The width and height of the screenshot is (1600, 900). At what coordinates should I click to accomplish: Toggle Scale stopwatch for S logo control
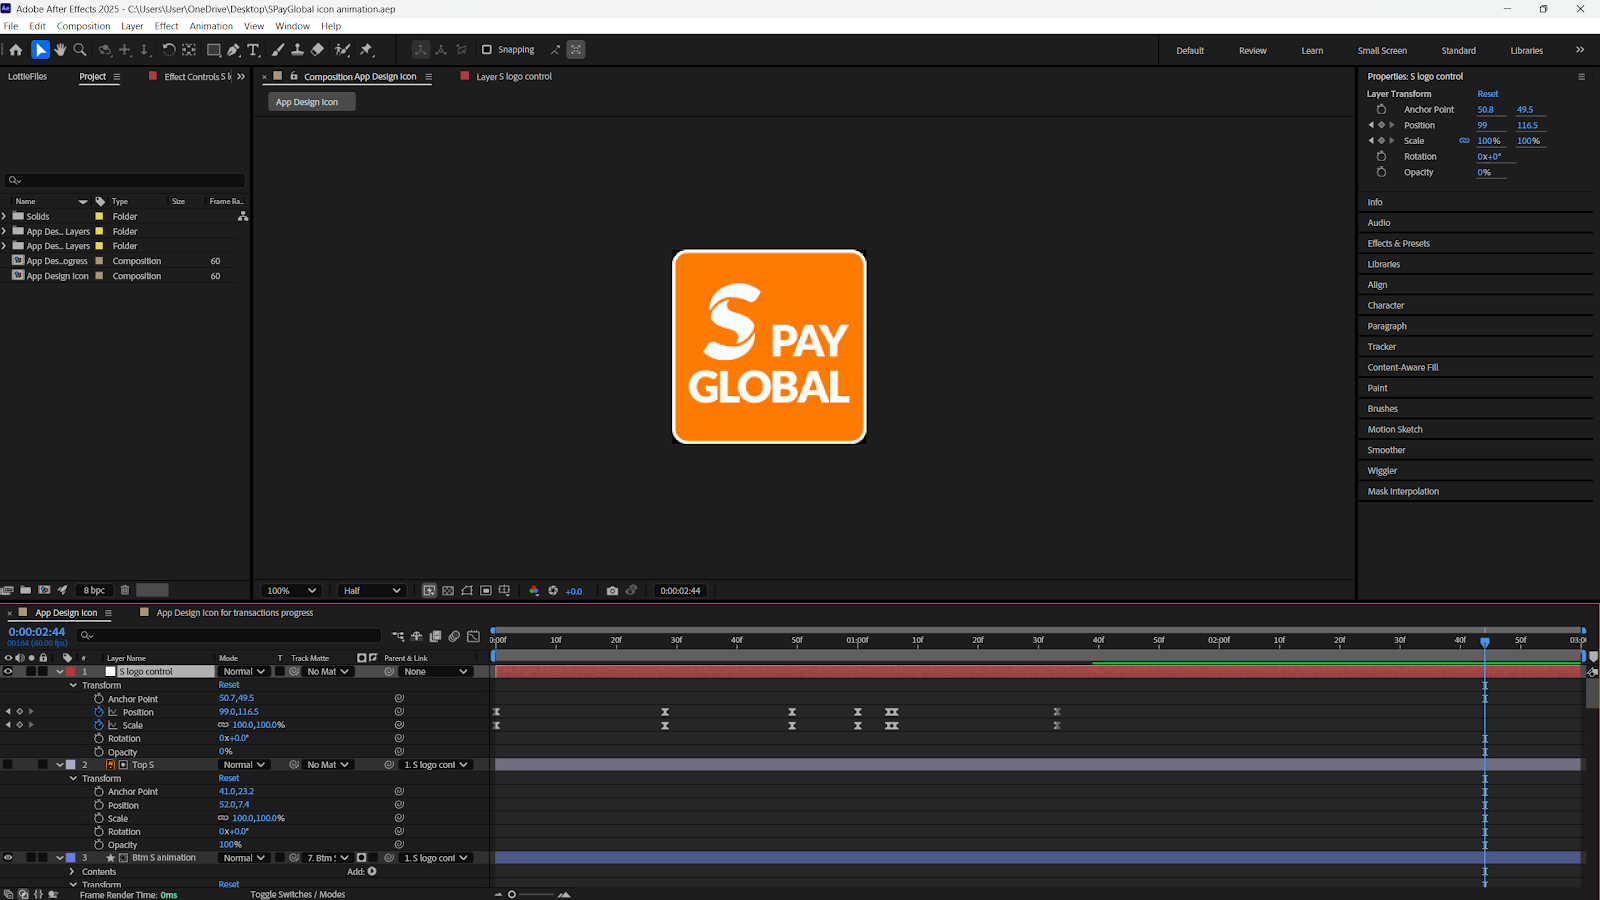click(99, 725)
